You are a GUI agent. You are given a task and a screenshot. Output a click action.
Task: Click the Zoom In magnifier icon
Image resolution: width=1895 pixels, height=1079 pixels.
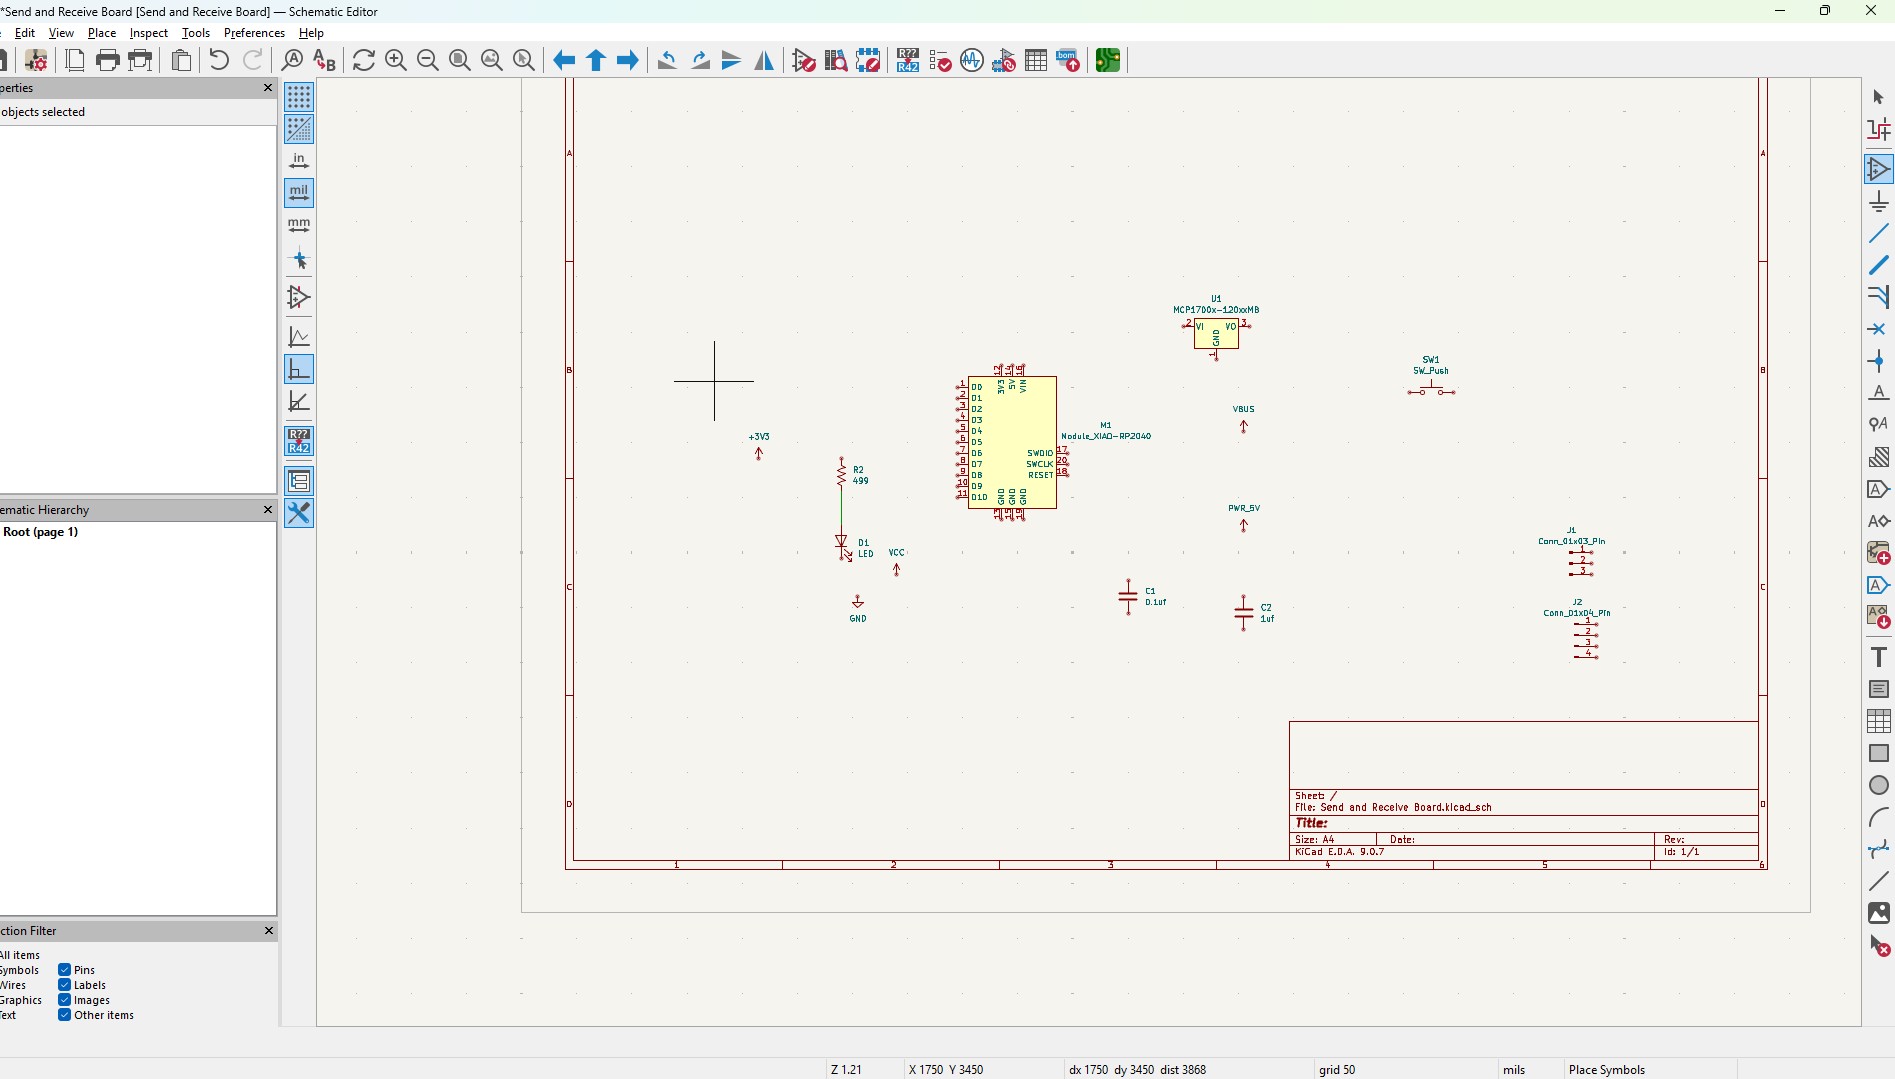pos(396,61)
